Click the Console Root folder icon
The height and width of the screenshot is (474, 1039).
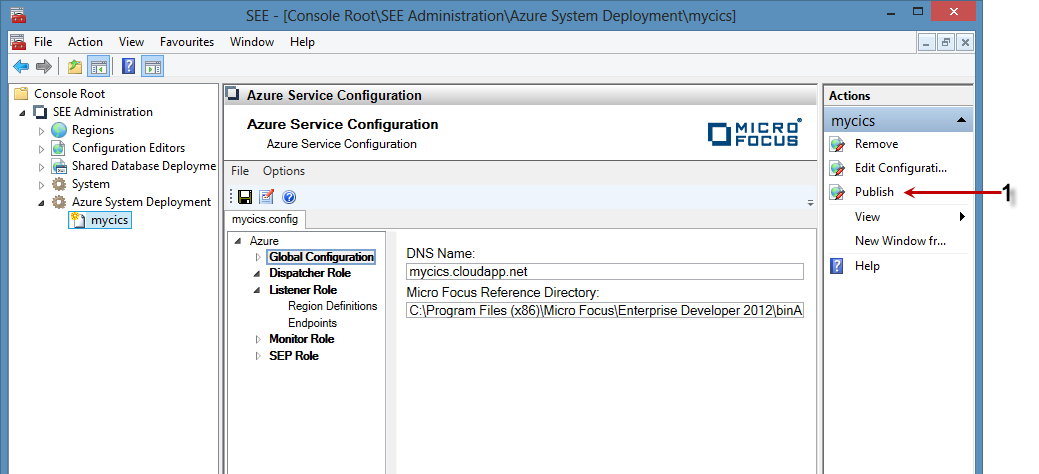pyautogui.click(x=22, y=93)
